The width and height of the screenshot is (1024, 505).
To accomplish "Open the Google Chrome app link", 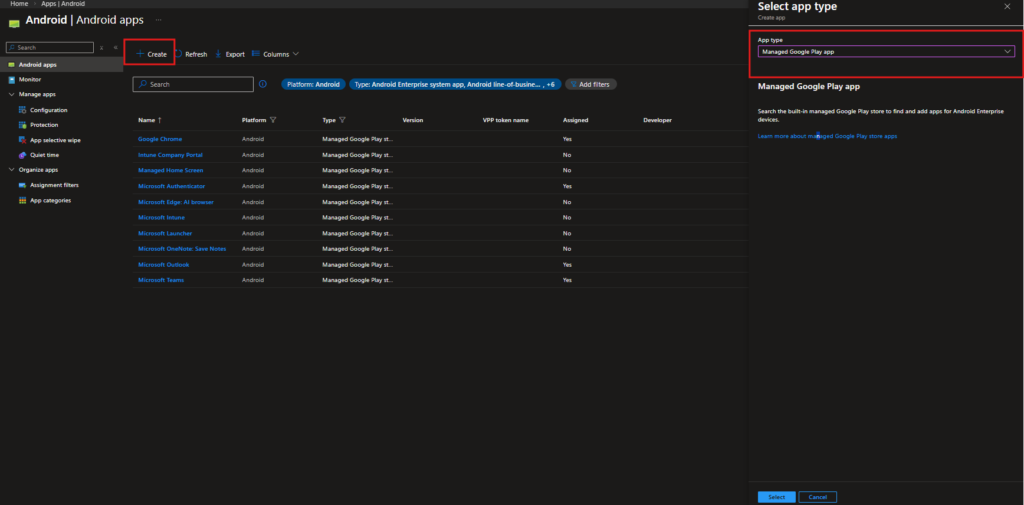I will [160, 139].
